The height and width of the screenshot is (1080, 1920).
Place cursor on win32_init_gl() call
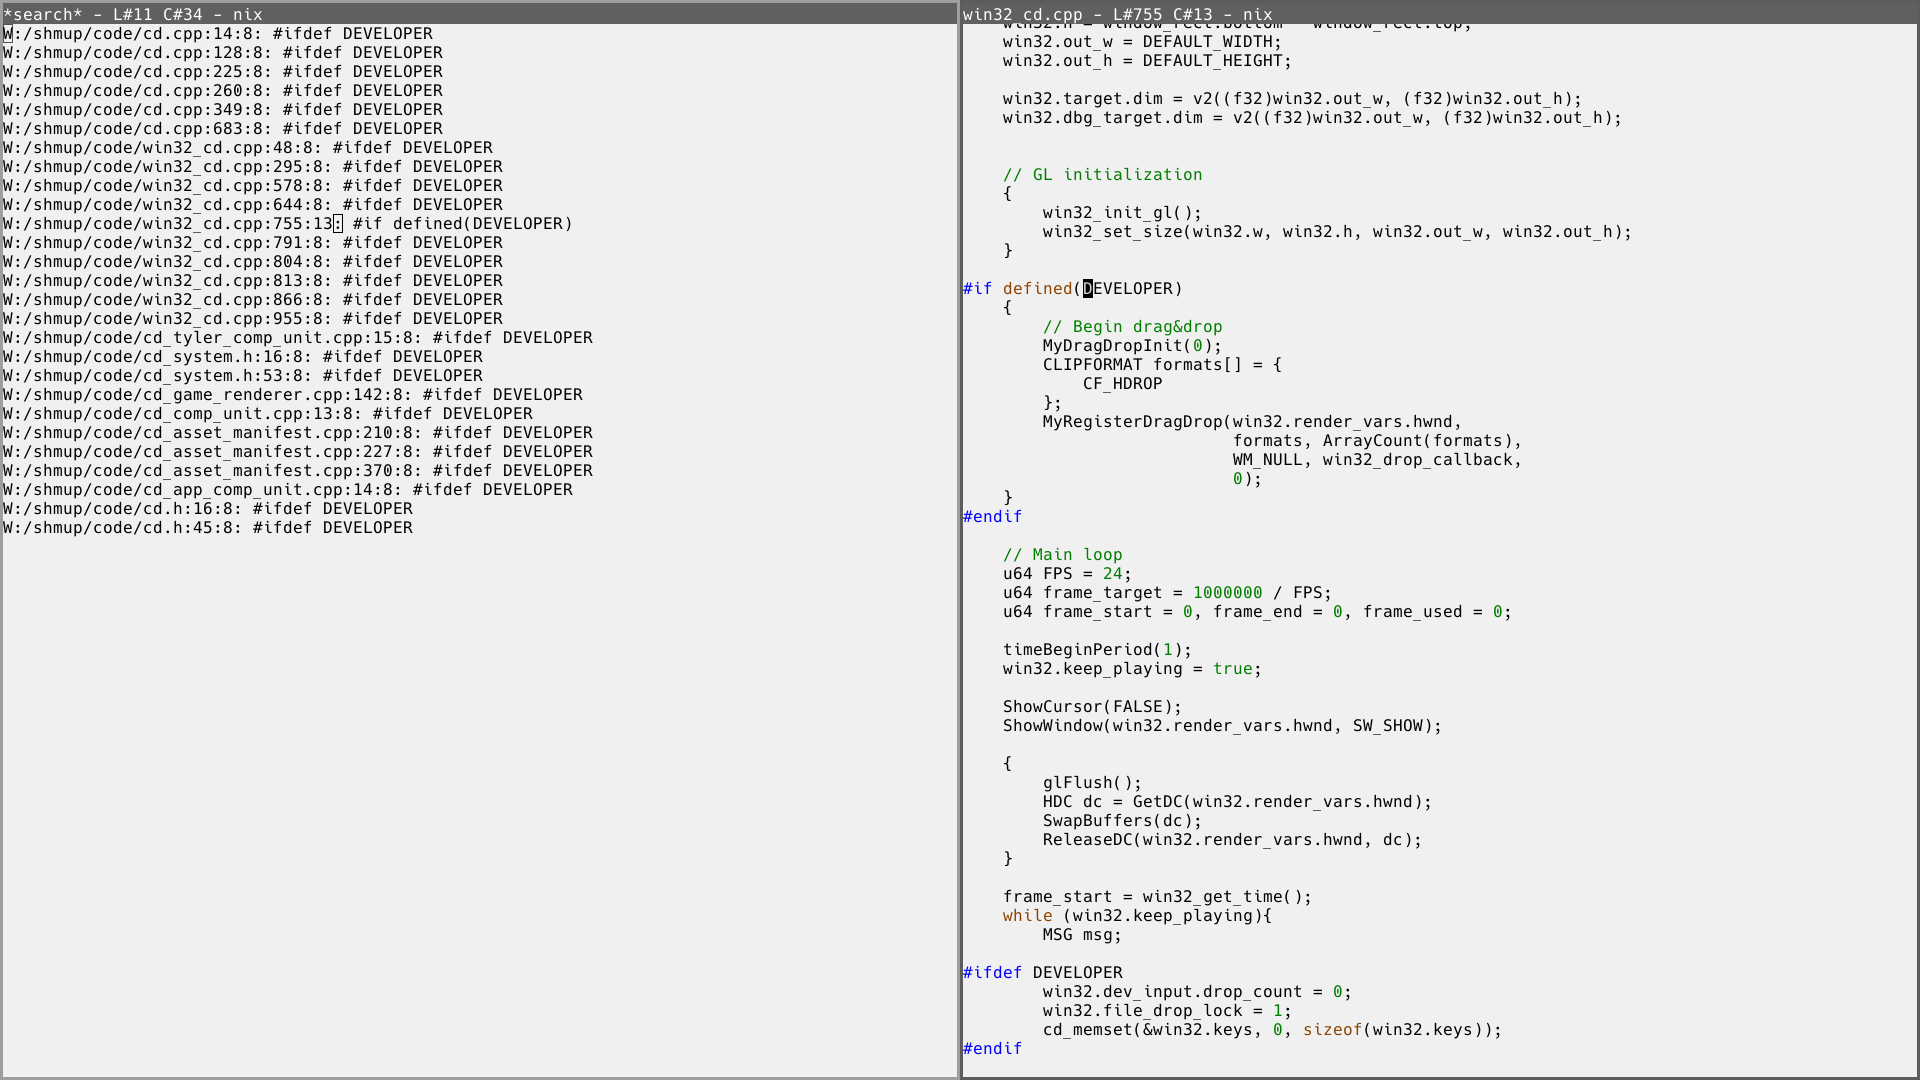1122,213
